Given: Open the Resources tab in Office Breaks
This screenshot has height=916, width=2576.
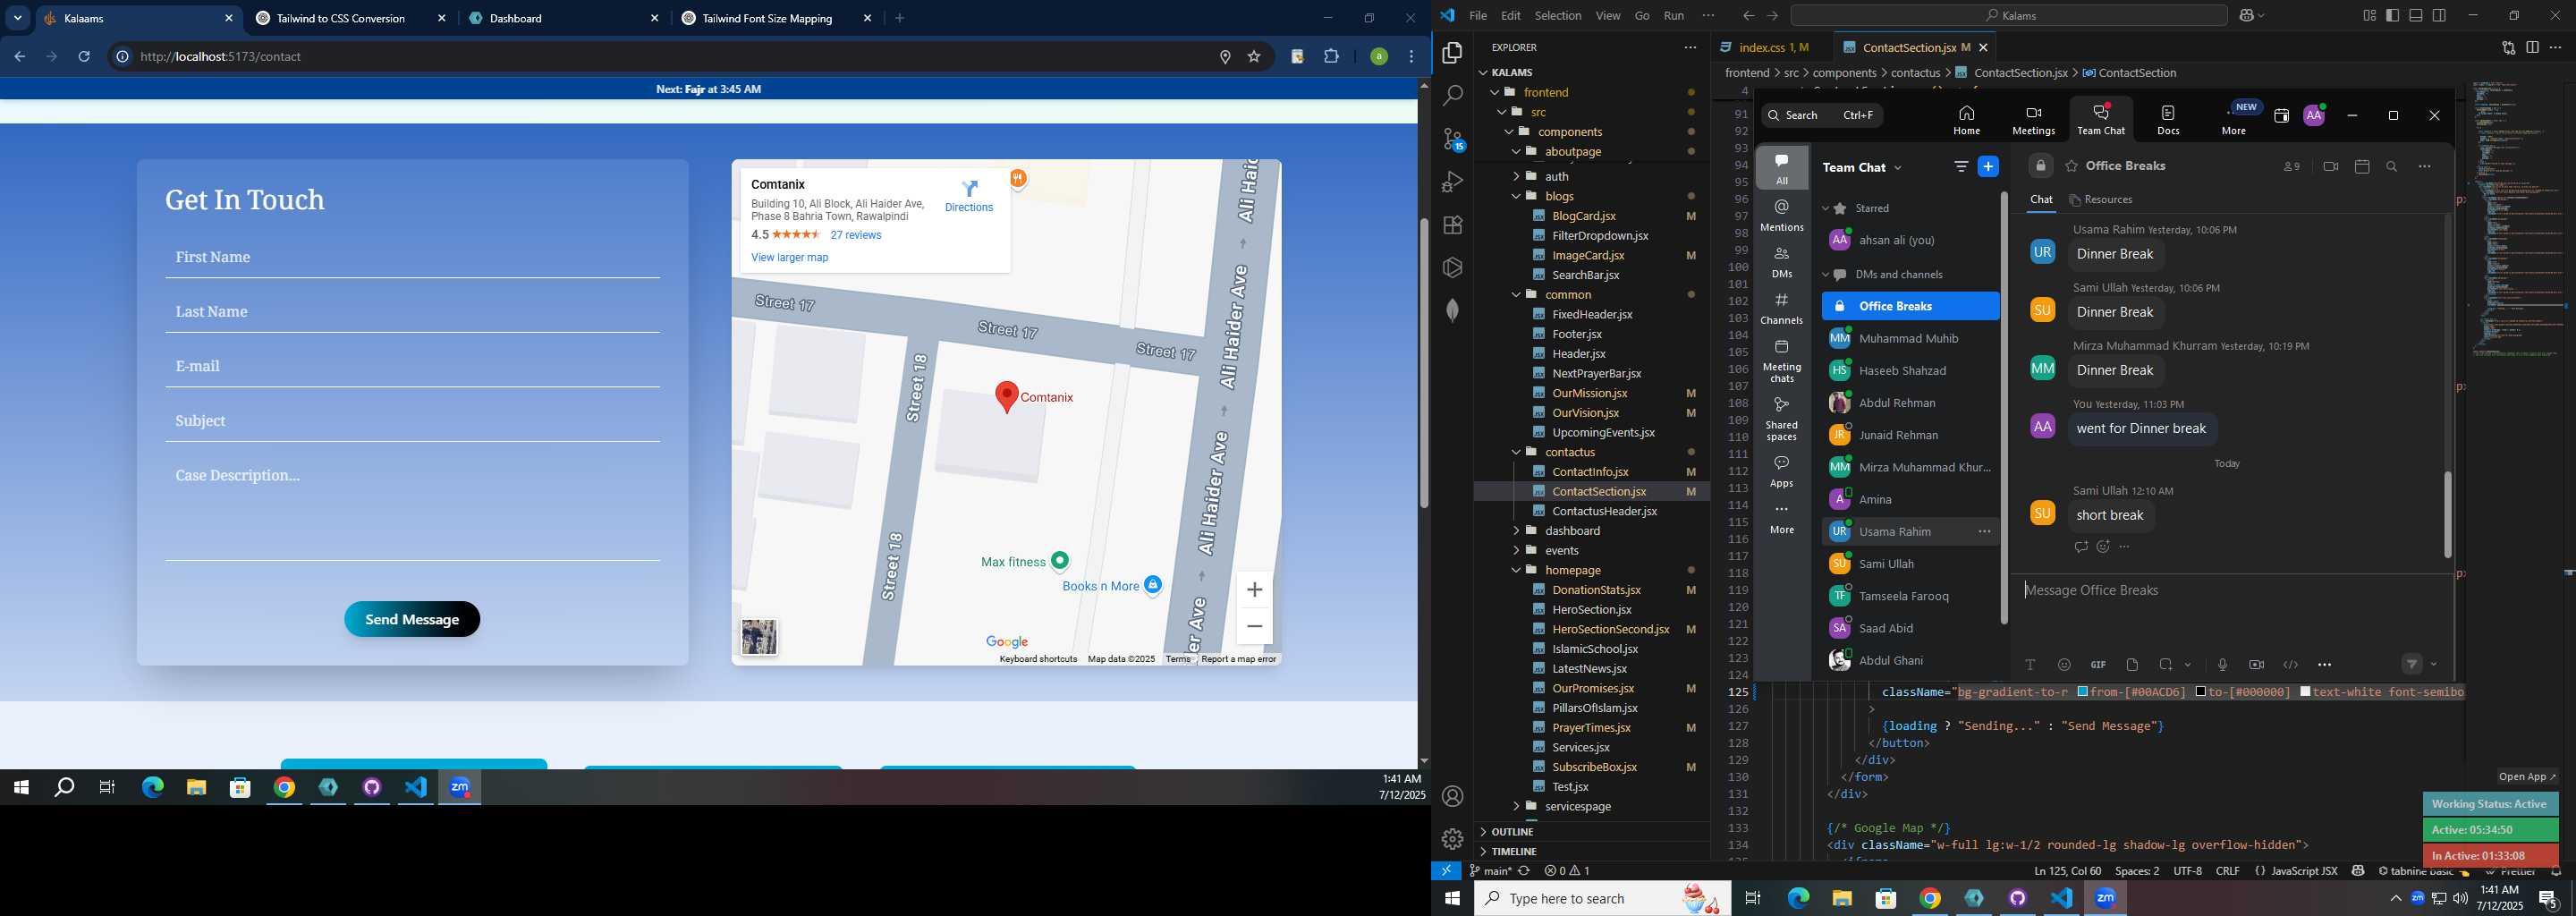Looking at the screenshot, I should (x=2100, y=199).
